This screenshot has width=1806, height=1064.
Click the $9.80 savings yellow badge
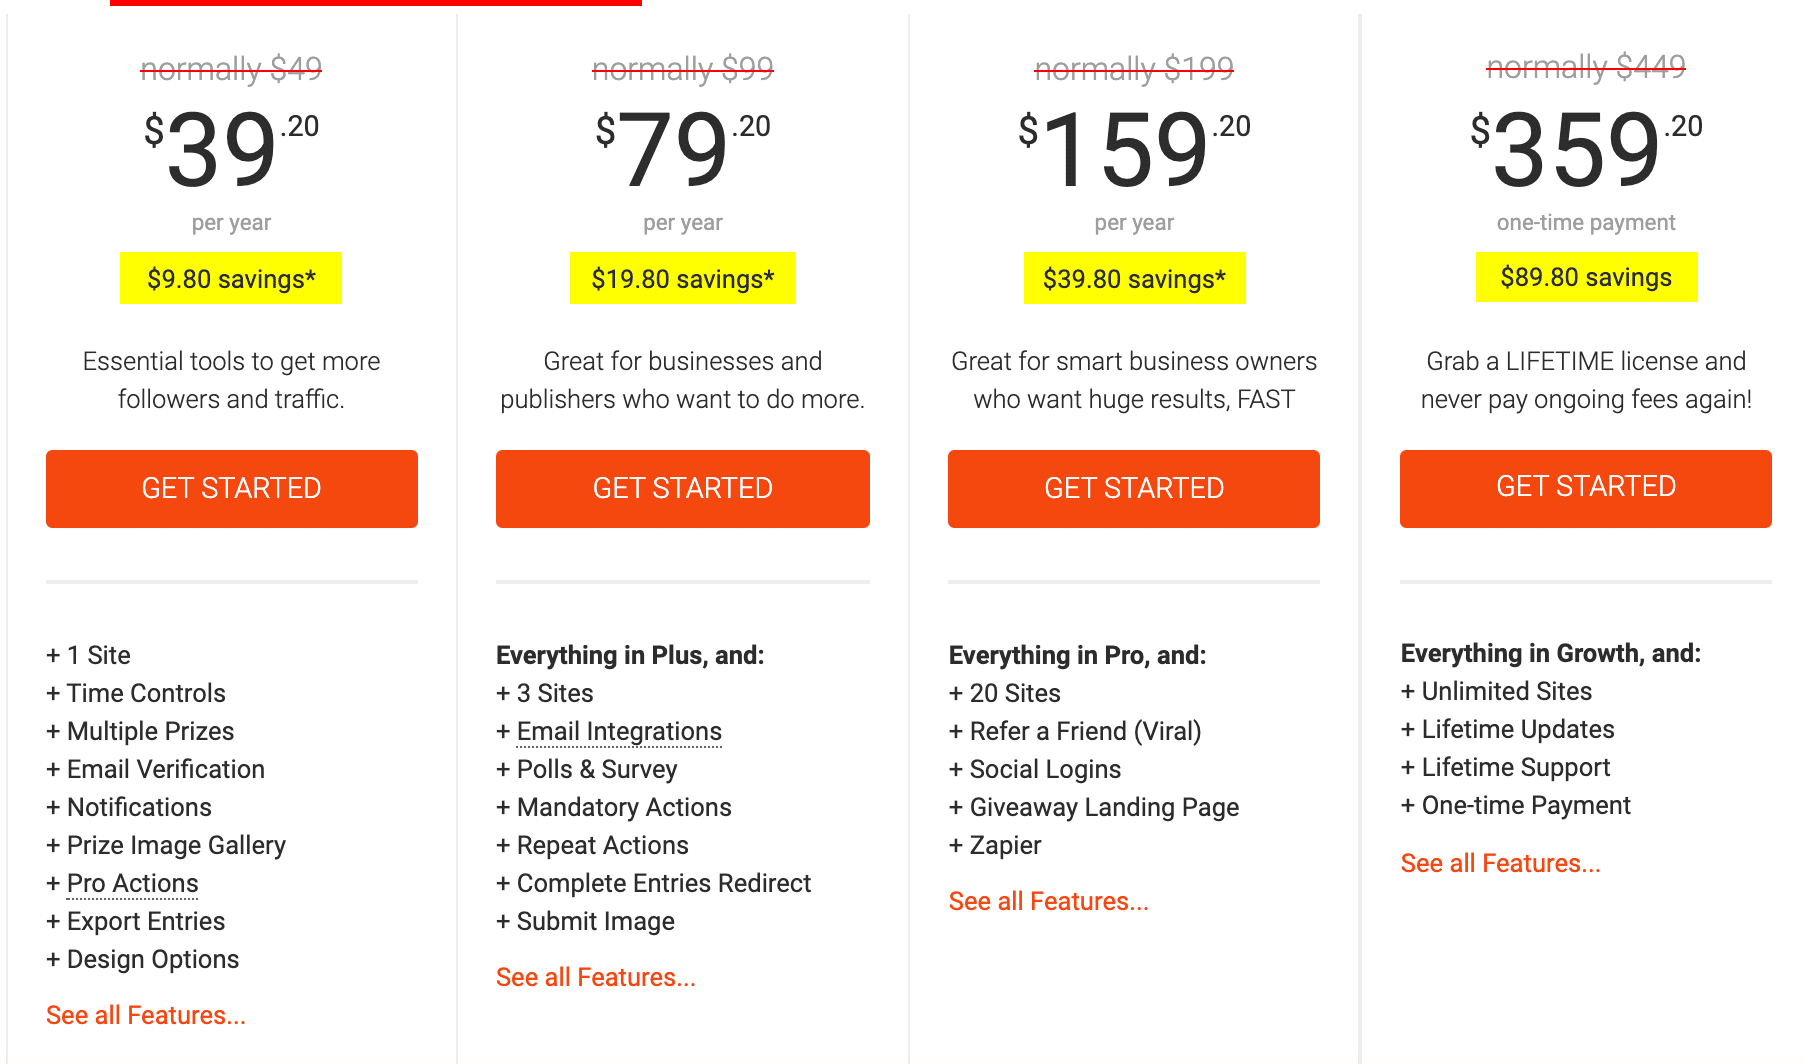click(x=231, y=278)
